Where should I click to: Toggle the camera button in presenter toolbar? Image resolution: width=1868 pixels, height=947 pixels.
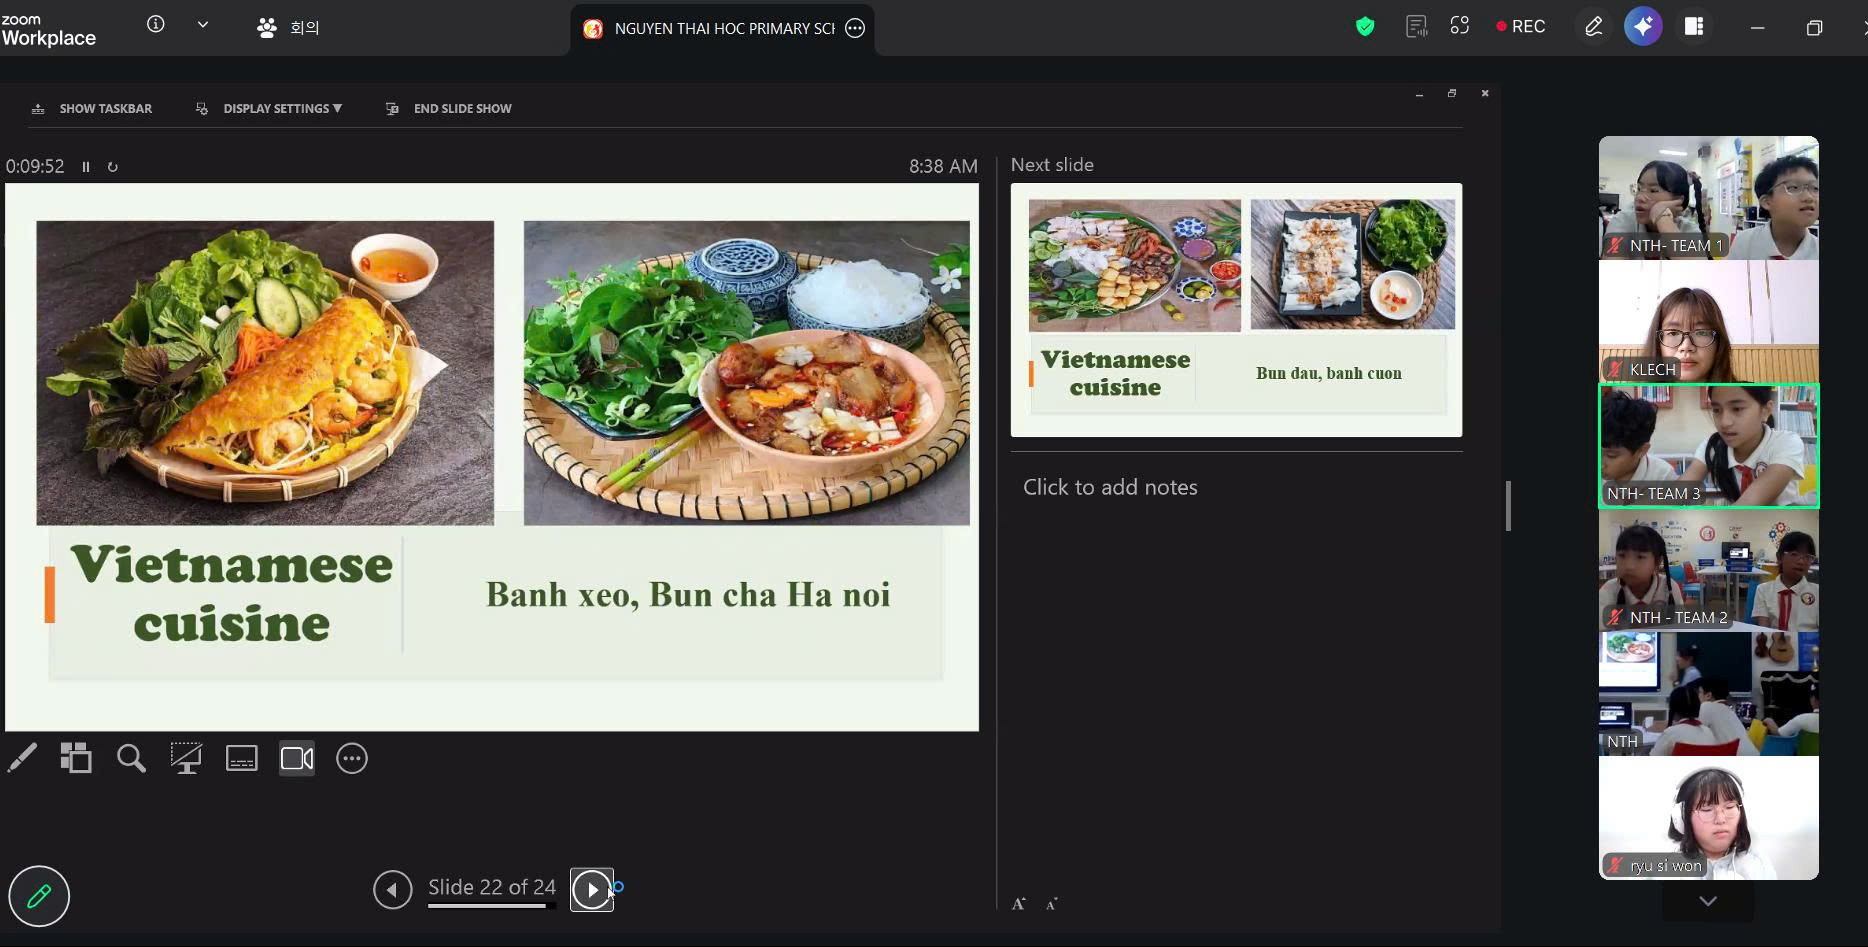[297, 759]
